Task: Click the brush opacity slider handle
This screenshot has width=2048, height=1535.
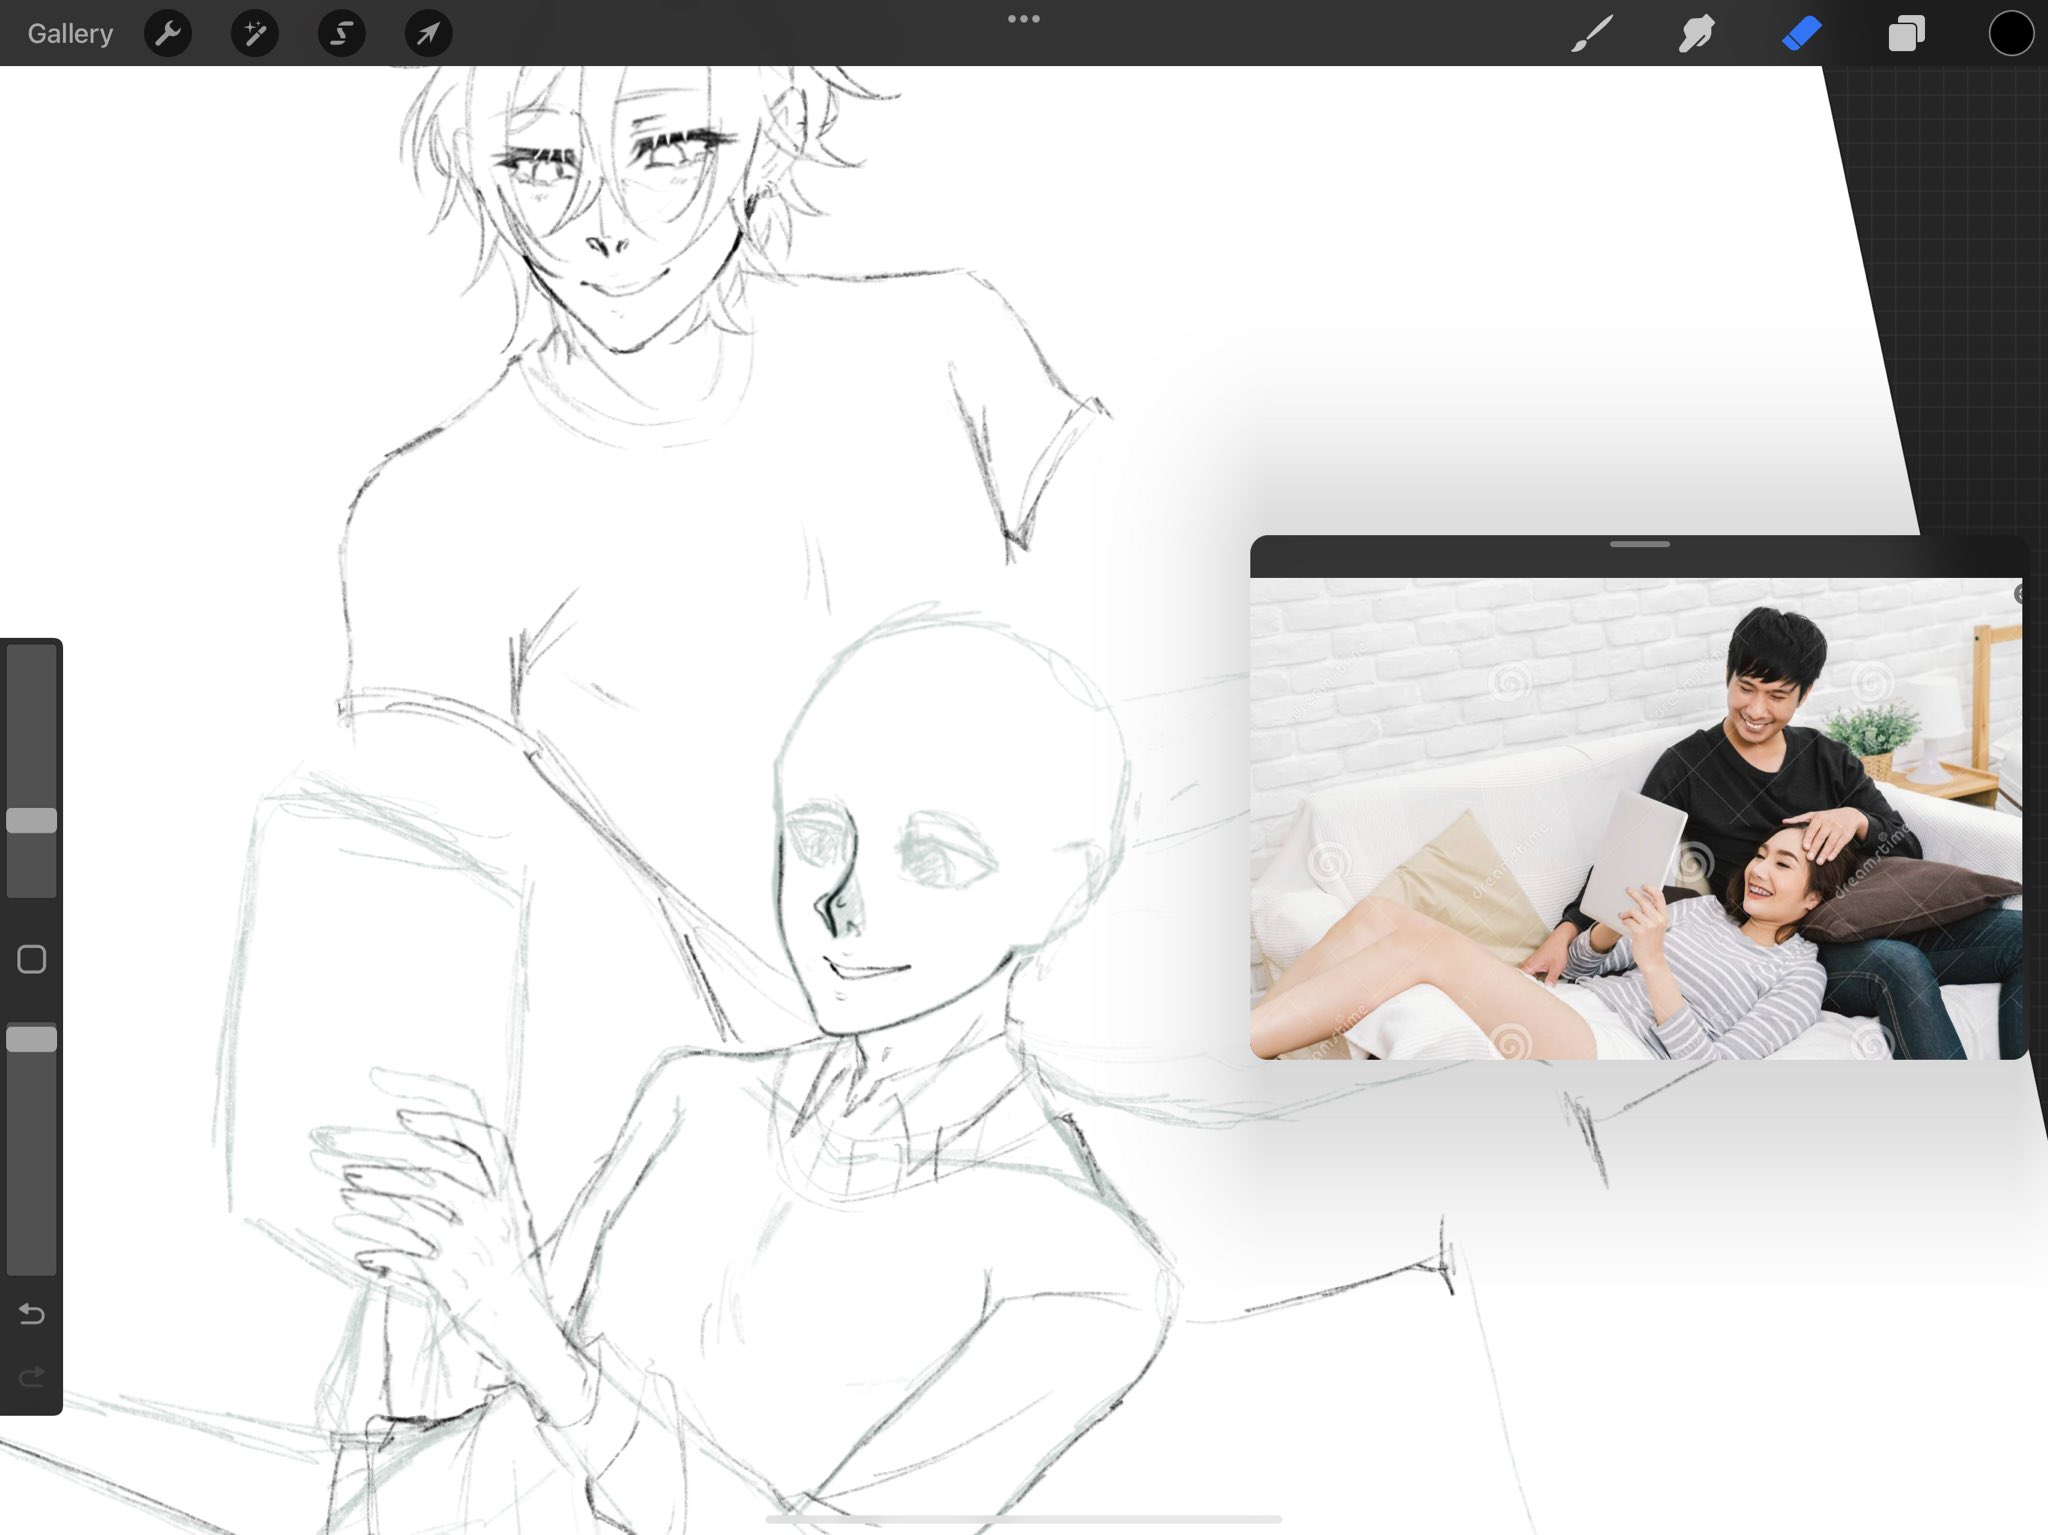Action: coord(32,1039)
